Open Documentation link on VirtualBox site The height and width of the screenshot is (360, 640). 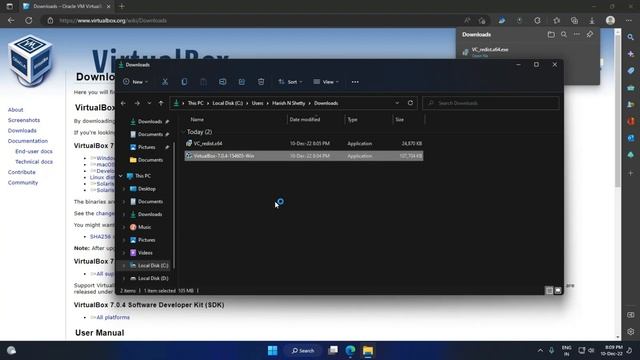click(28, 141)
